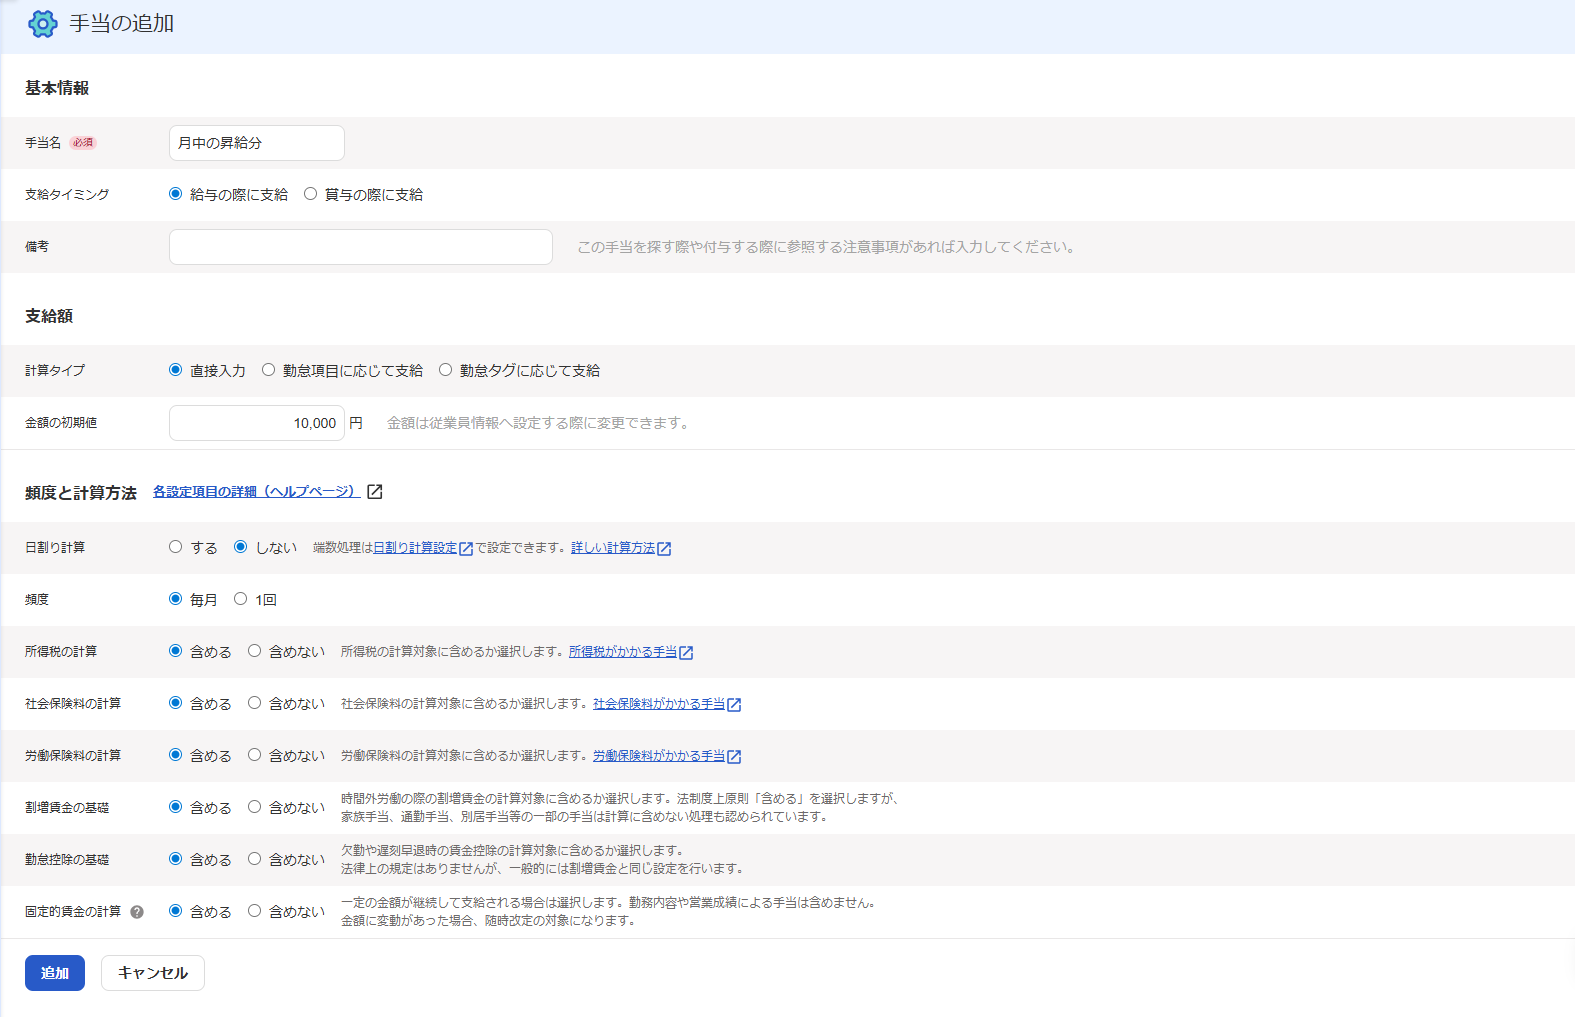
Task: Focus the 金額の初期値 amount field
Action: tap(257, 423)
